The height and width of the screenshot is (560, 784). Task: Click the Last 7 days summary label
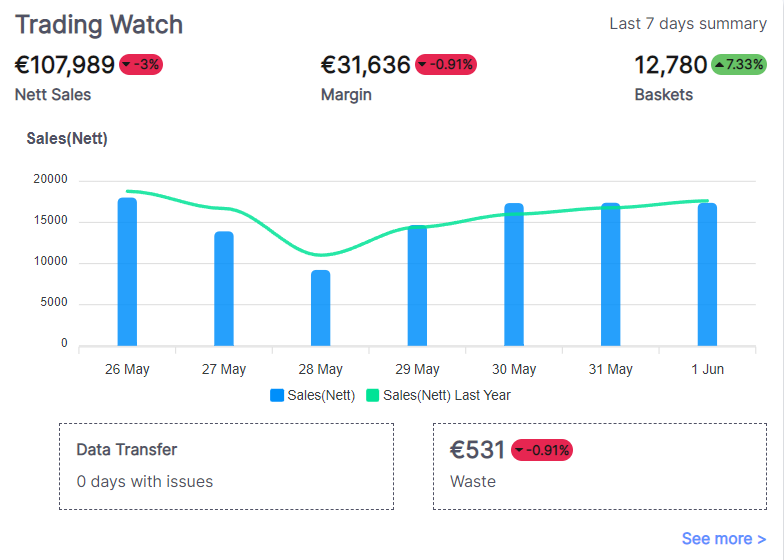pos(688,24)
